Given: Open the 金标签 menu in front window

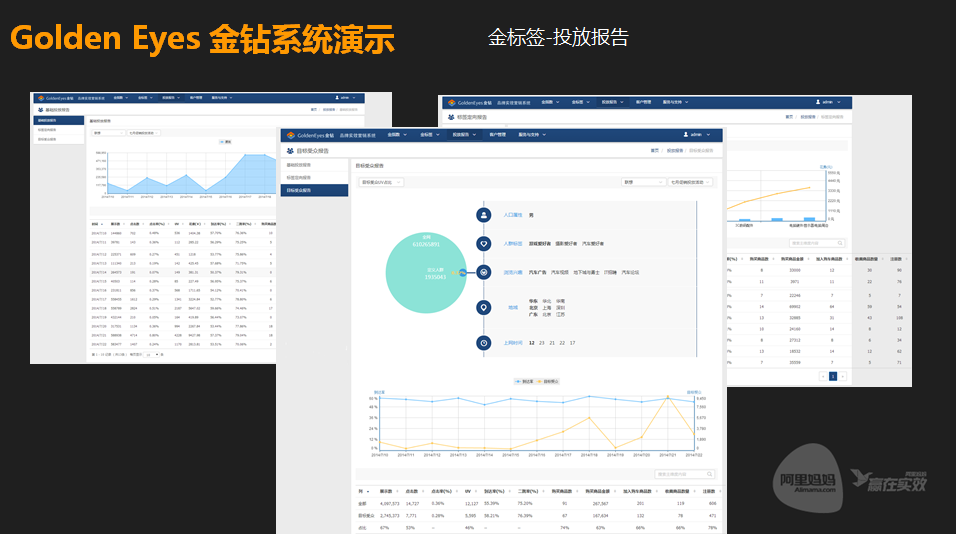Looking at the screenshot, I should (x=429, y=135).
